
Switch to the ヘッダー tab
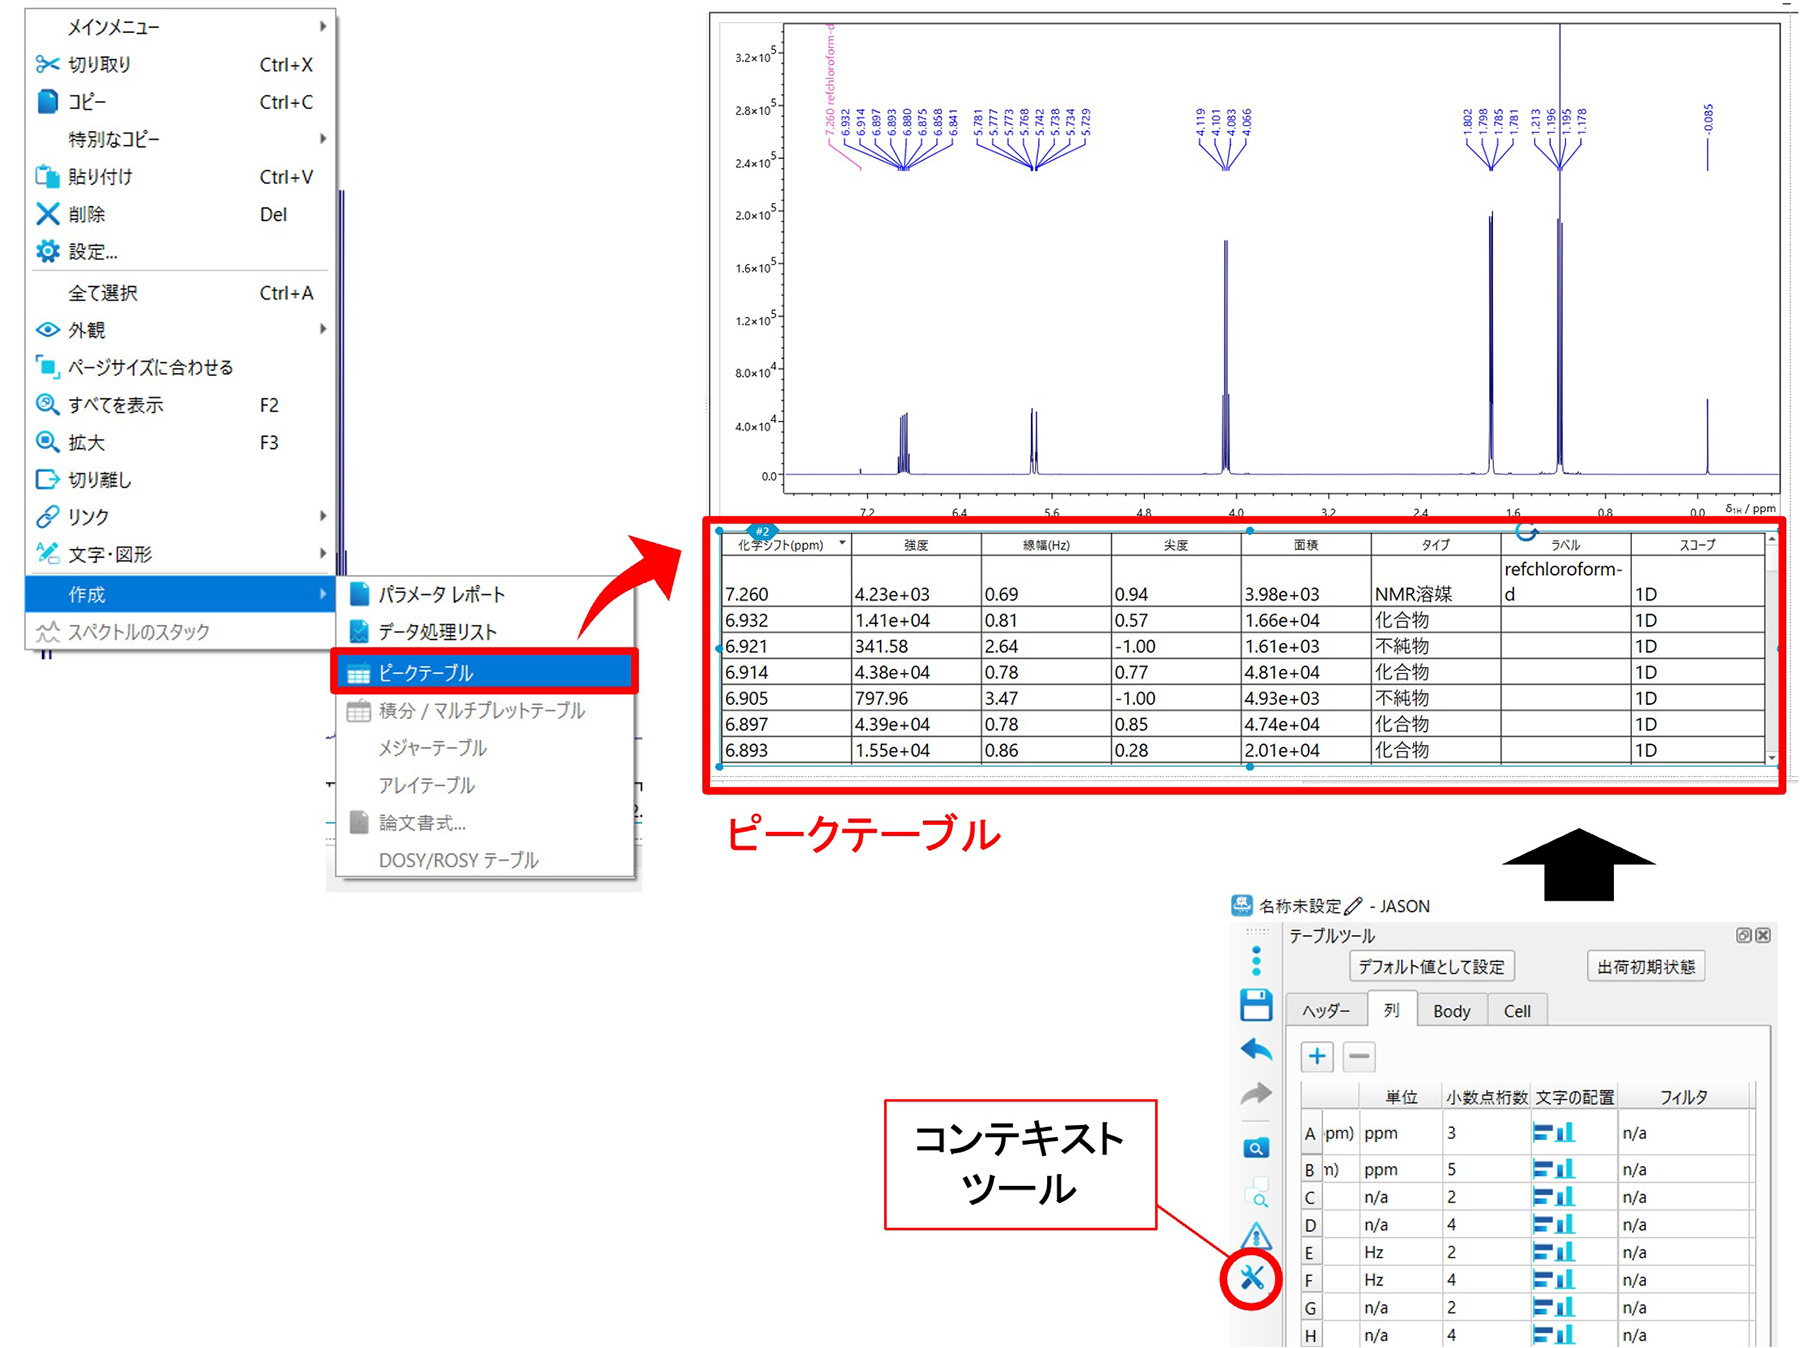pyautogui.click(x=1325, y=1011)
